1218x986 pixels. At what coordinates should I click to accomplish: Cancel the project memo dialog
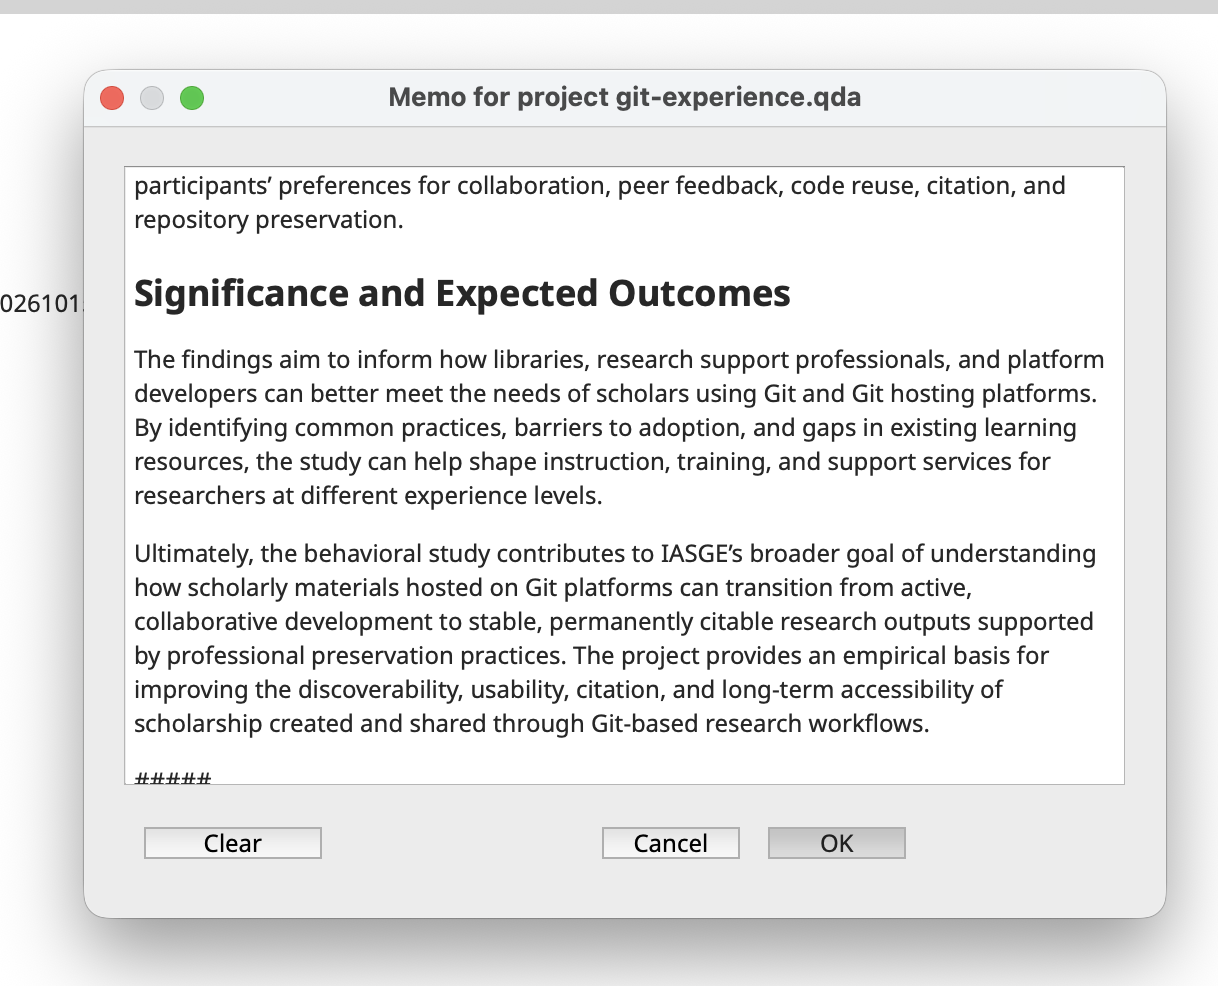point(671,843)
